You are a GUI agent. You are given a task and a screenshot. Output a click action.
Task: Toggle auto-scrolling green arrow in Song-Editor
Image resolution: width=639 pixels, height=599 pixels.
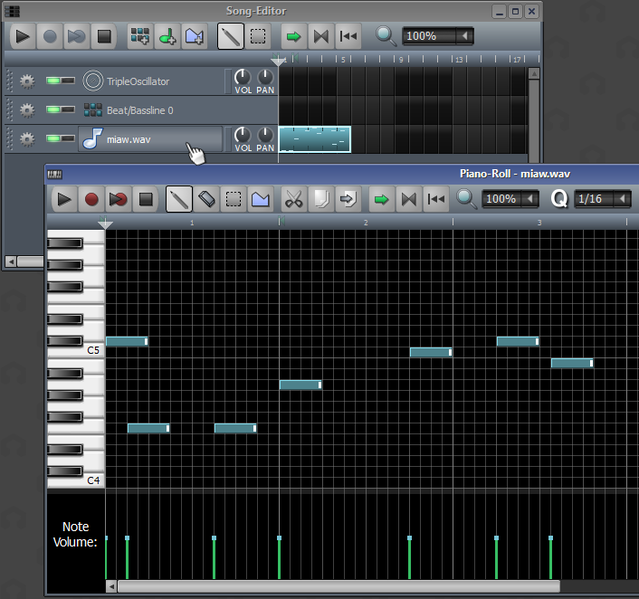(x=294, y=37)
